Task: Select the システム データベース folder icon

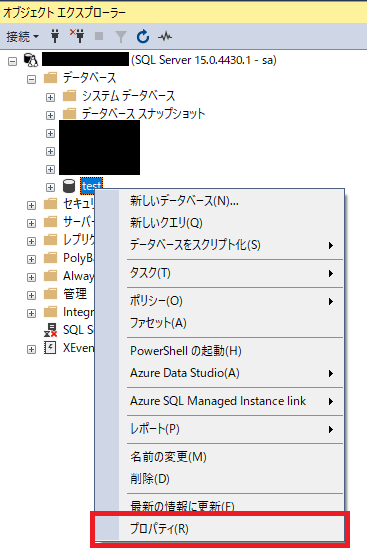Action: (69, 96)
